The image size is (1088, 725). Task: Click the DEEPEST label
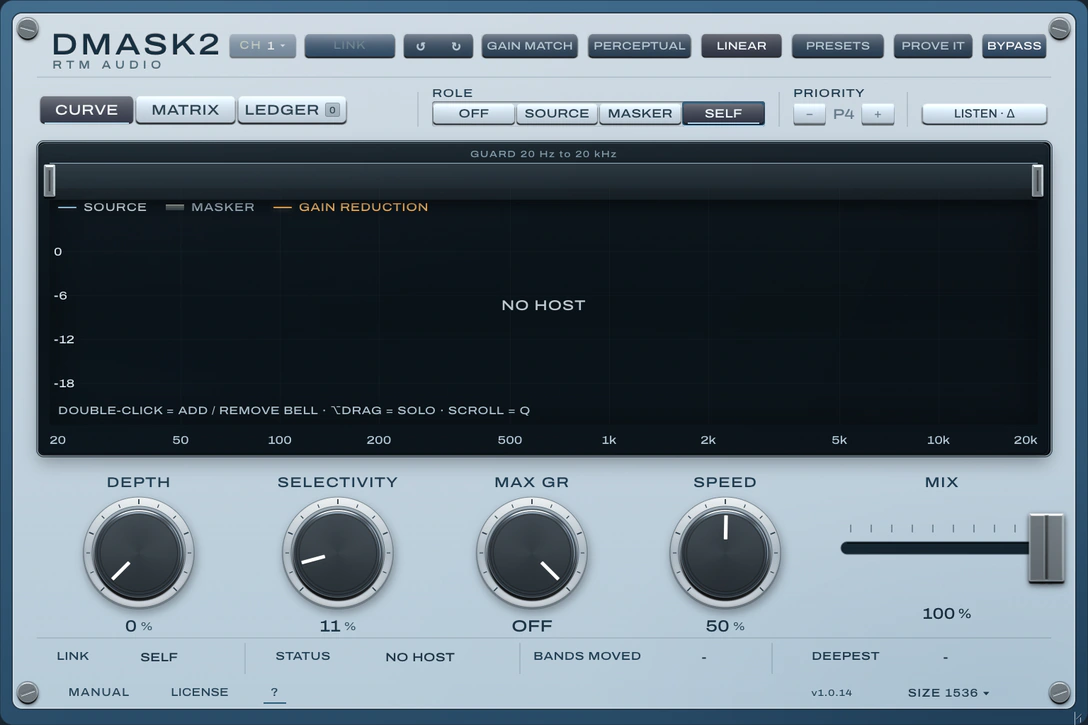[x=845, y=656]
